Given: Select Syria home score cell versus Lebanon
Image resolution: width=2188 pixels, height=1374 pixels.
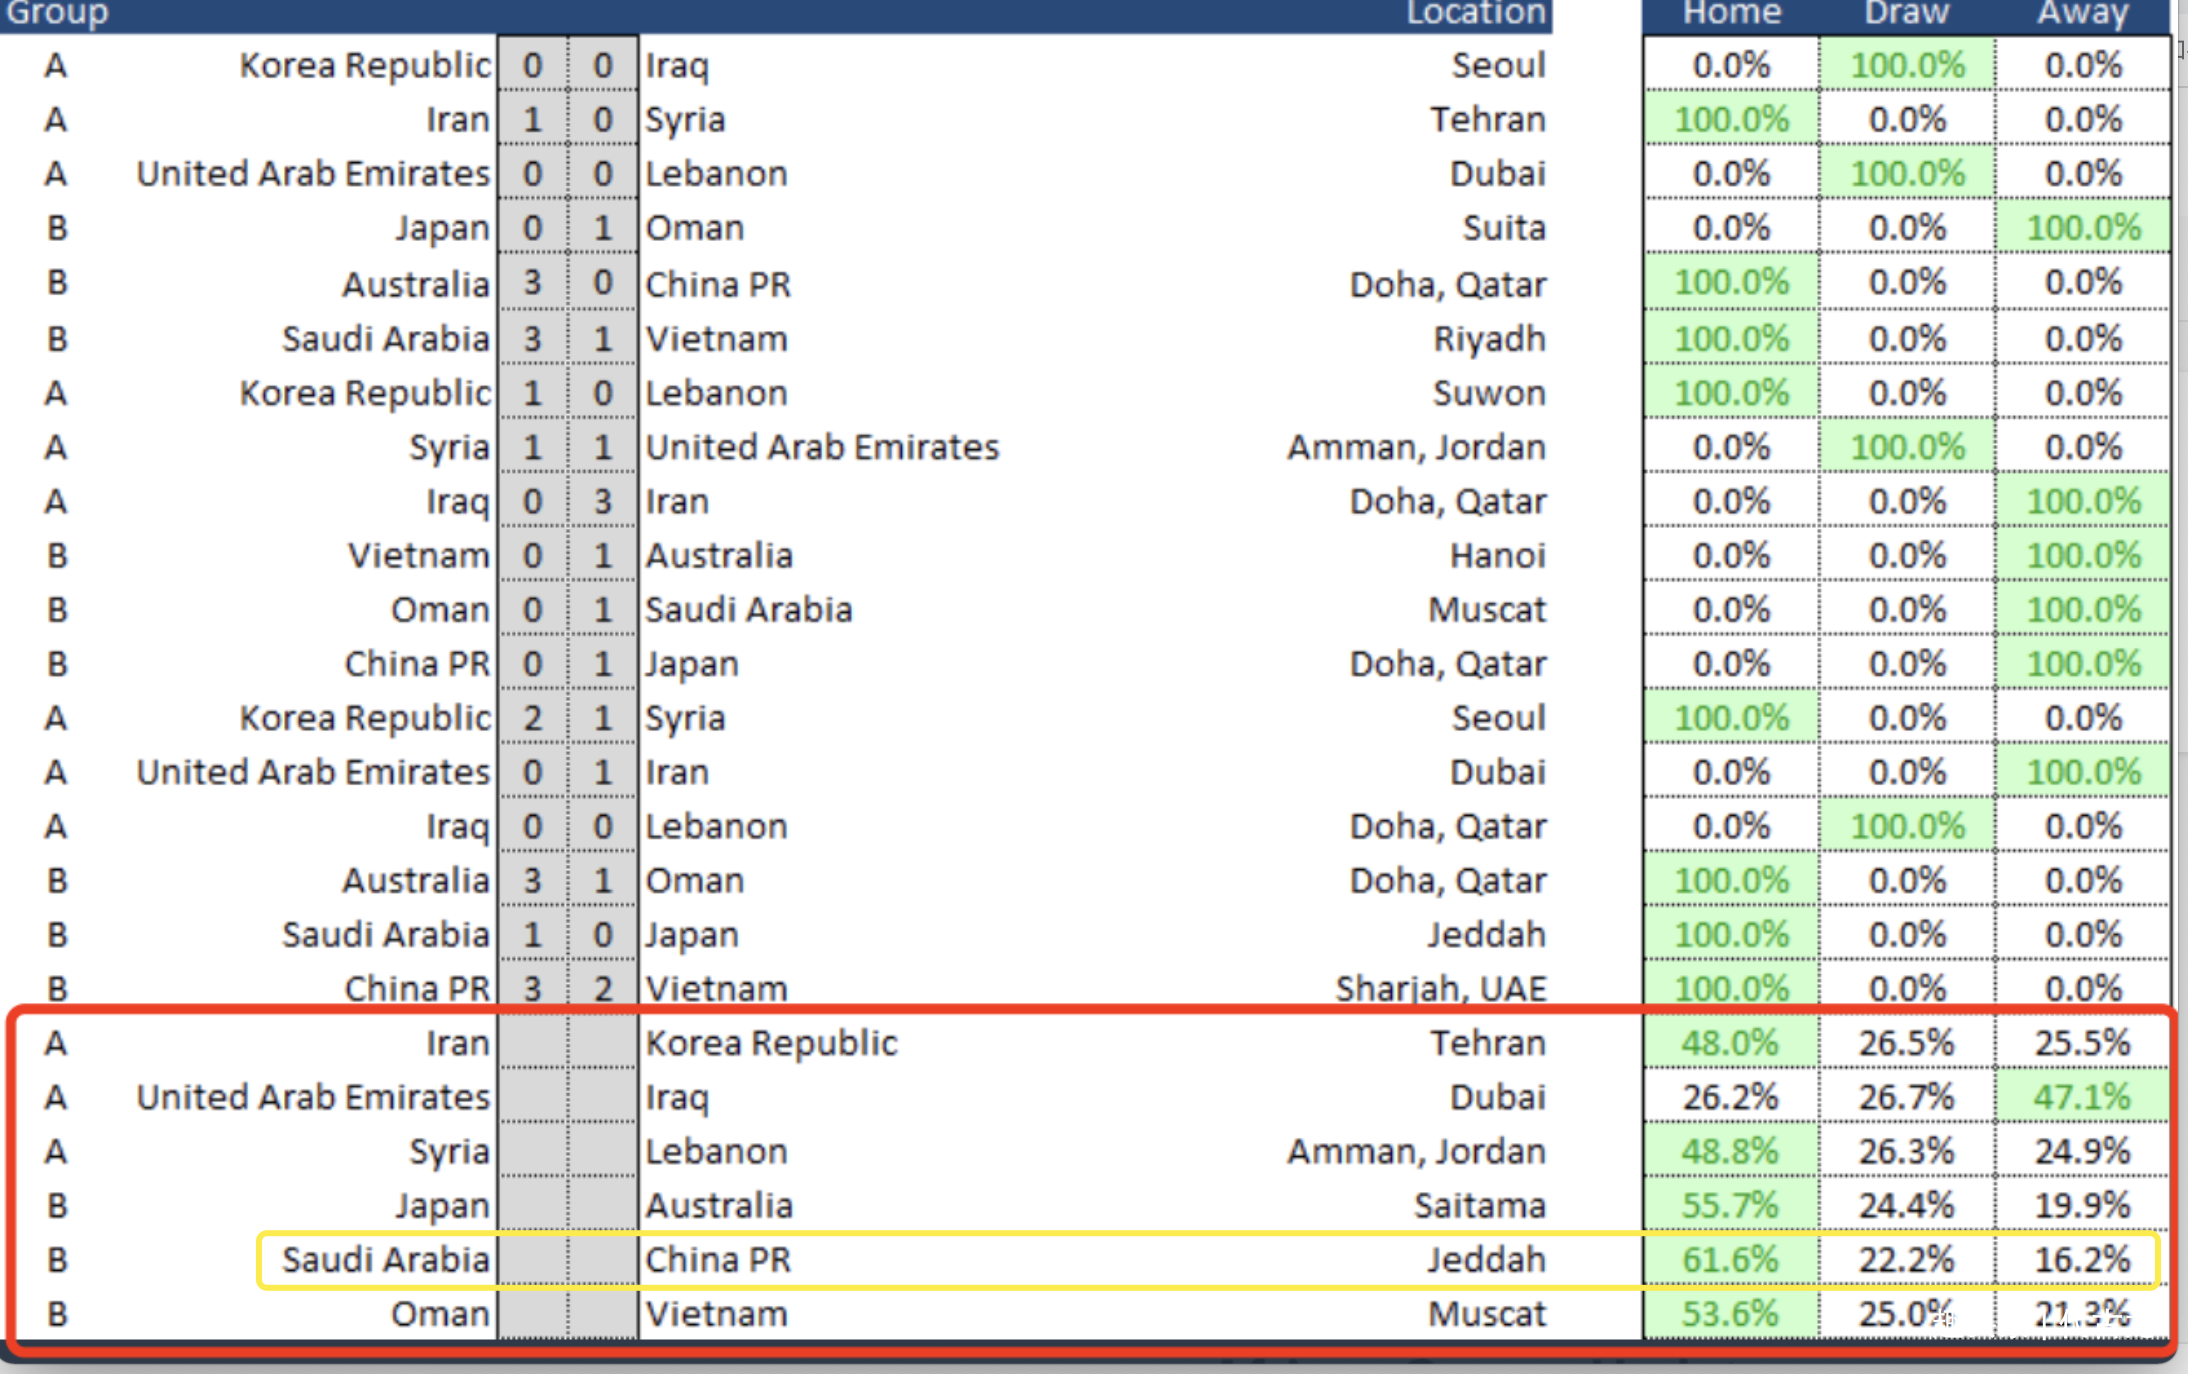Looking at the screenshot, I should (532, 1152).
